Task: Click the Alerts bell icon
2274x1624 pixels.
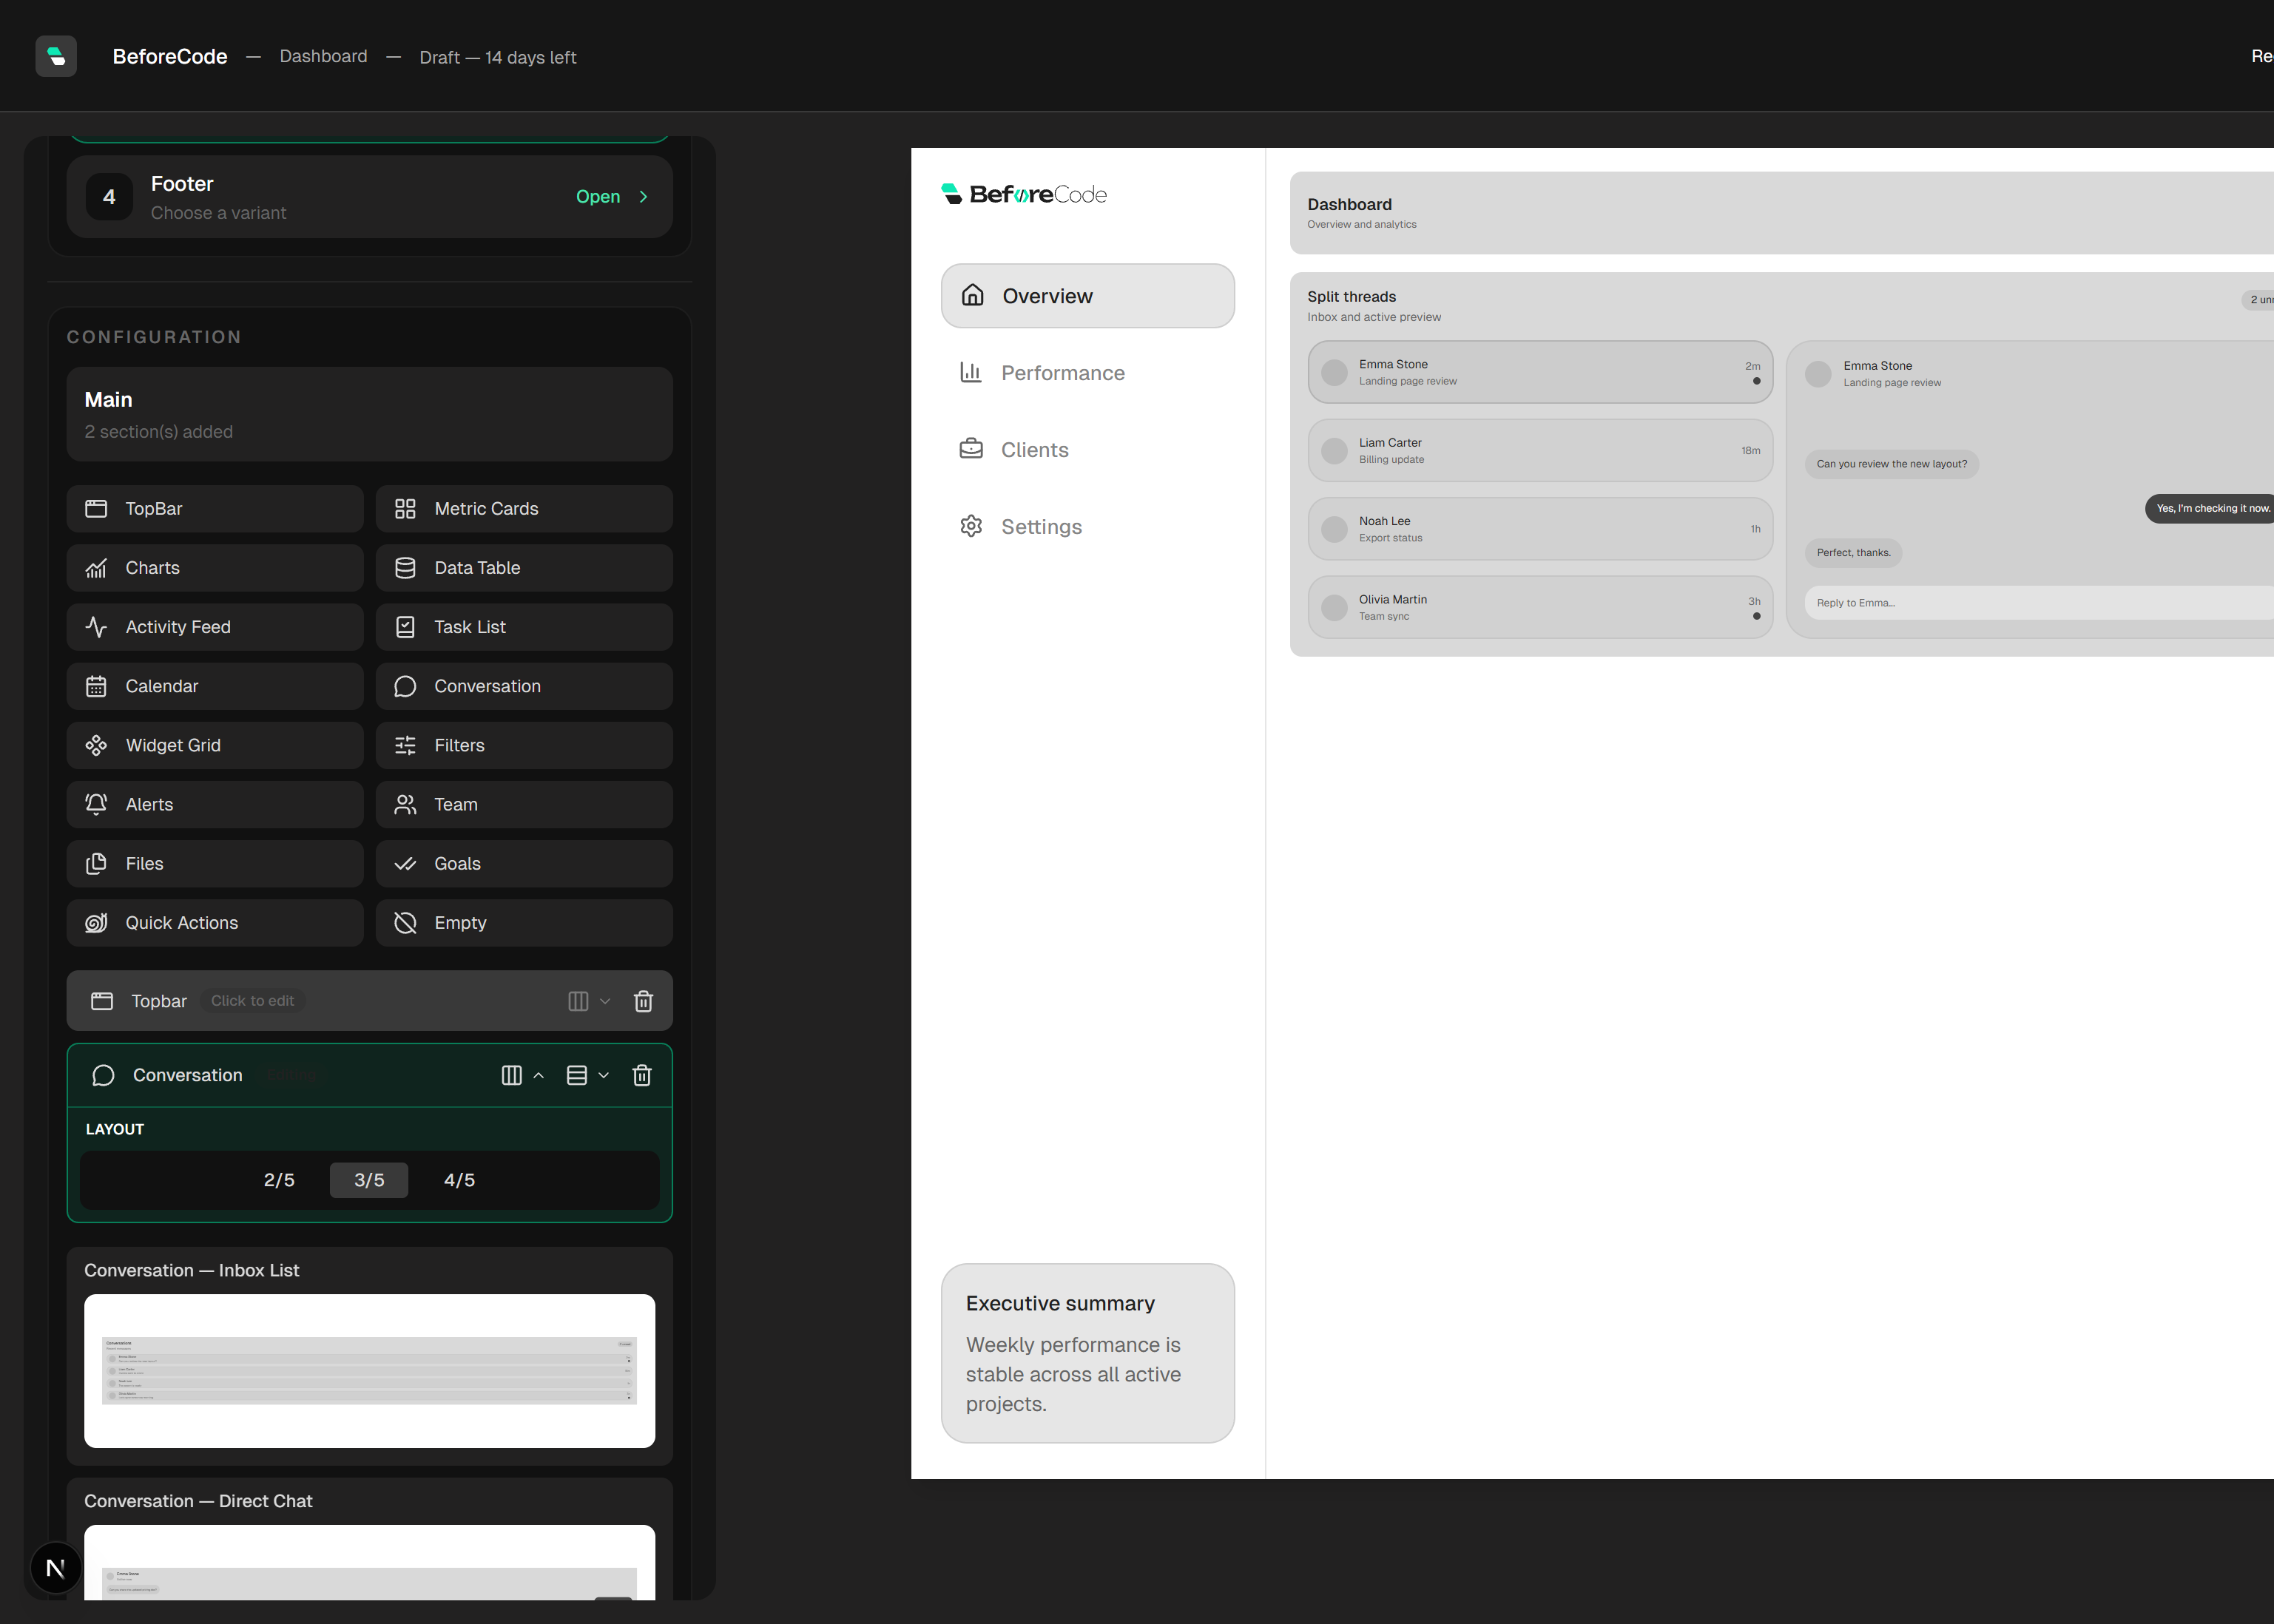Action: click(x=96, y=804)
